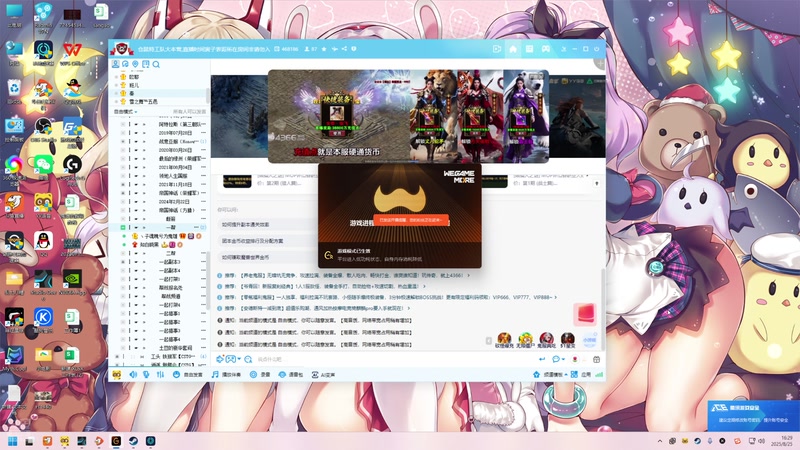Click suggestion 团本金币收益排行及分配方案
This screenshot has width=800, height=450.
253,241
